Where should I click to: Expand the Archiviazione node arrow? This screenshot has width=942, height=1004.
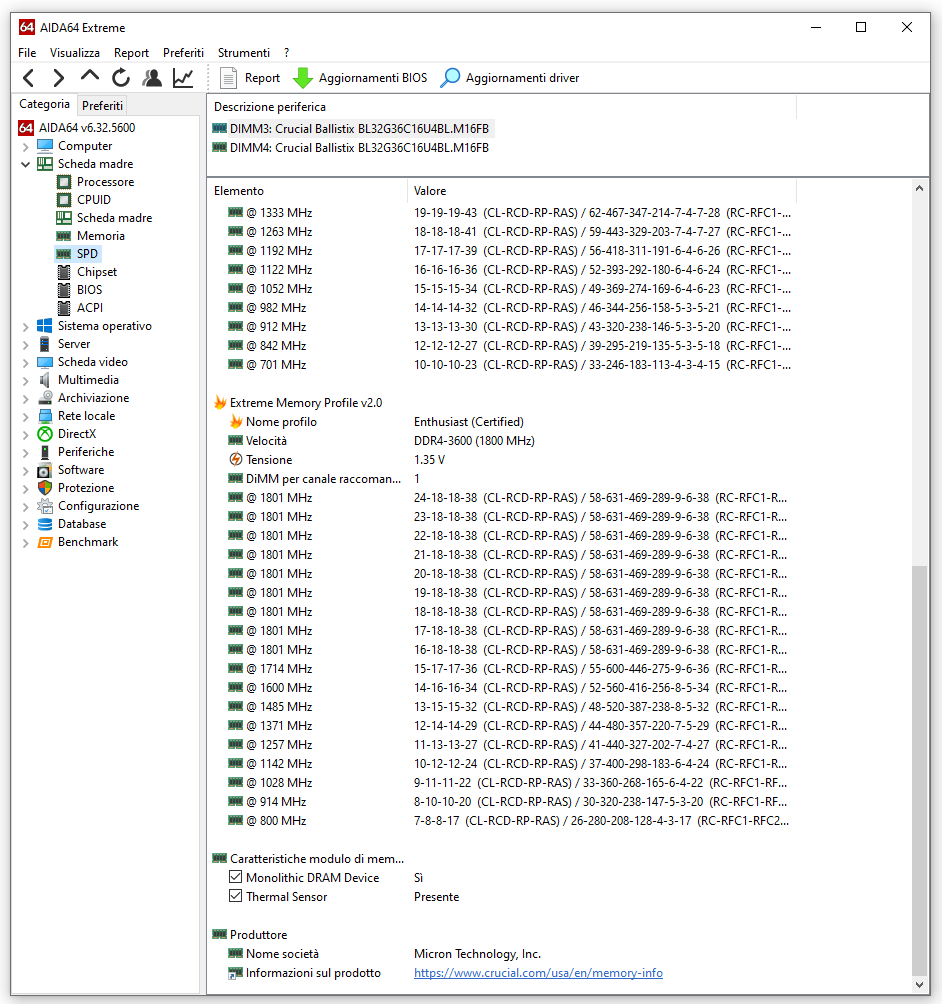pos(26,398)
